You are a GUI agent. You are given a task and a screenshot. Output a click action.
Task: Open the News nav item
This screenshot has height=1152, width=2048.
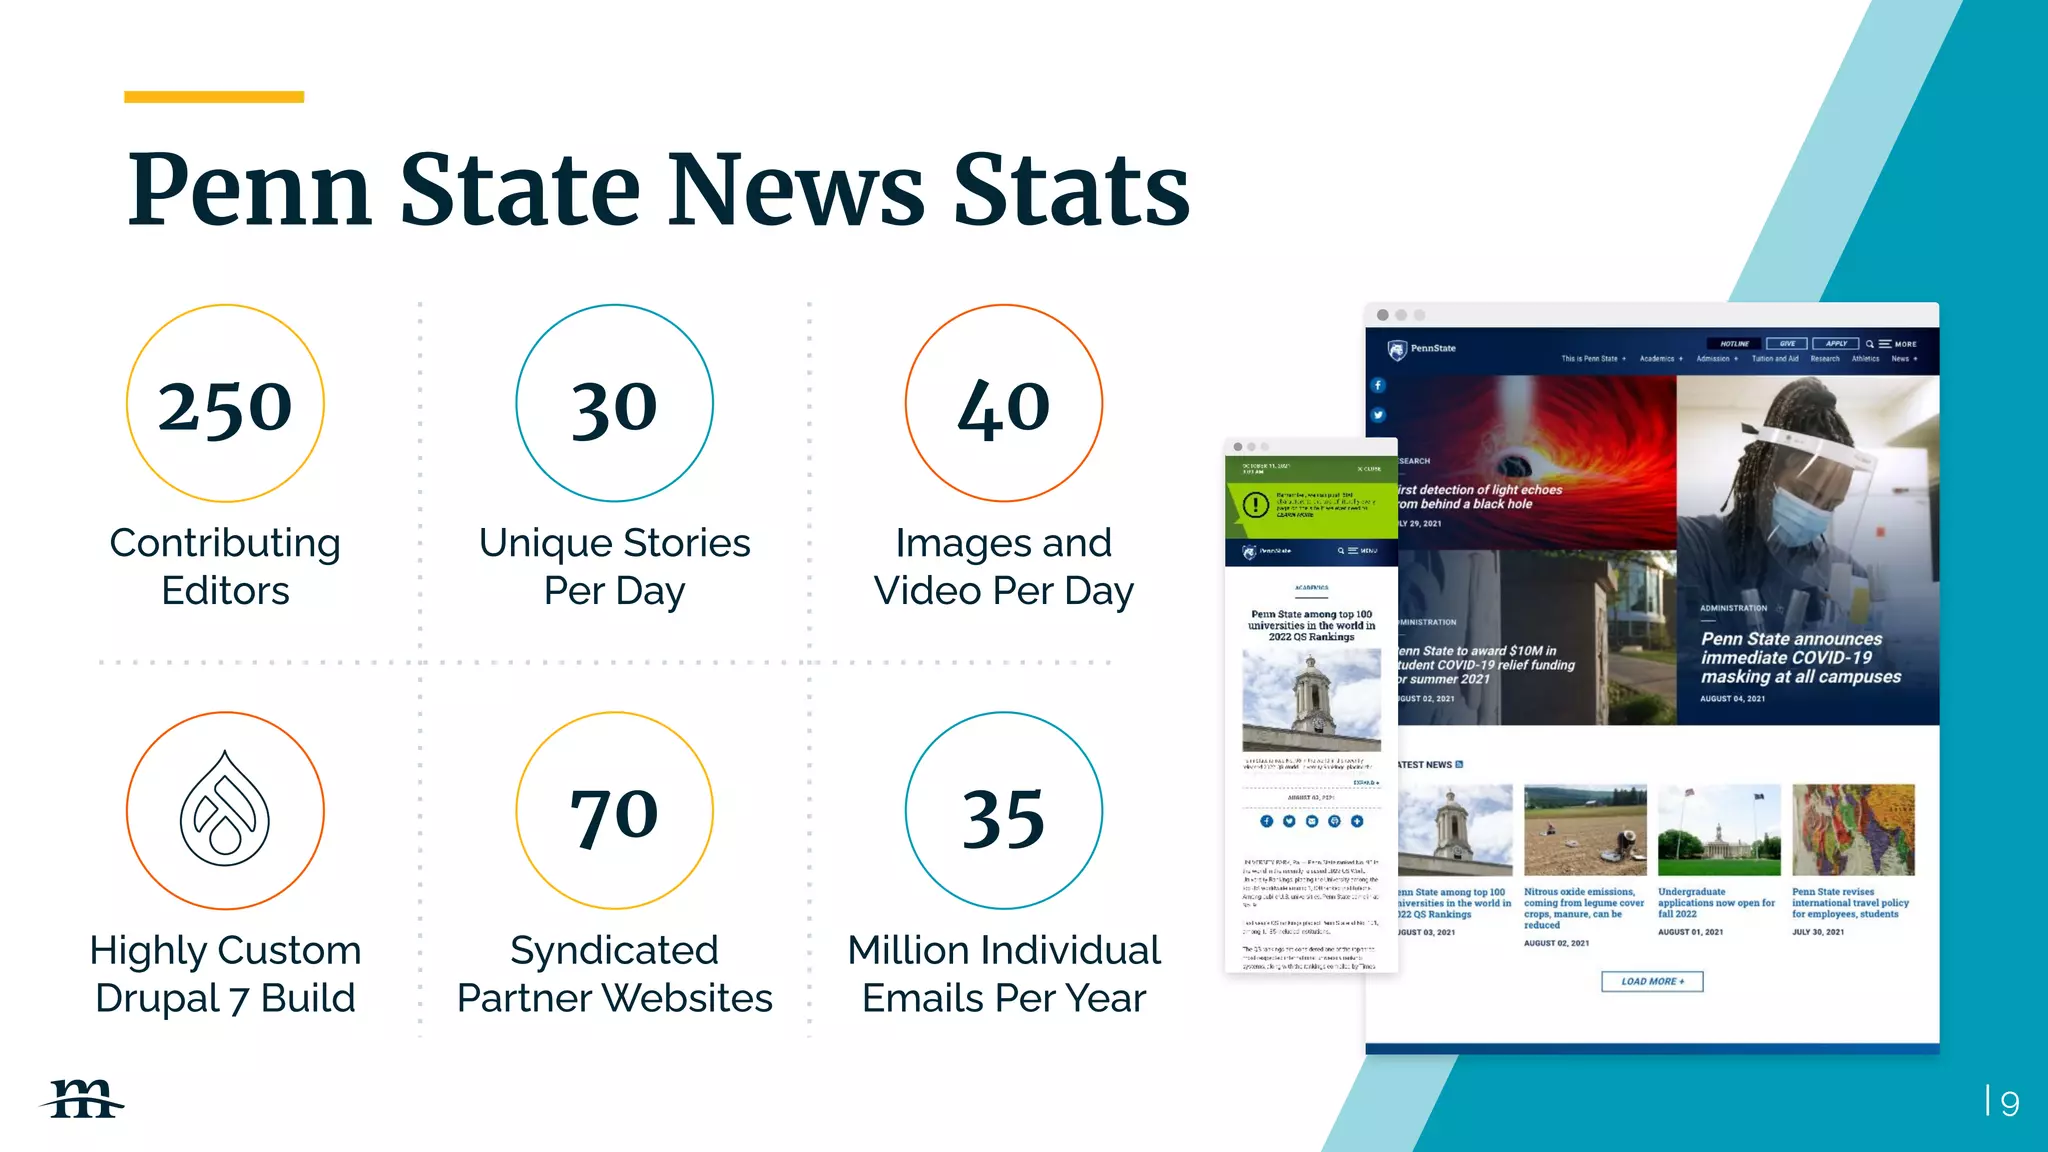tap(1900, 359)
